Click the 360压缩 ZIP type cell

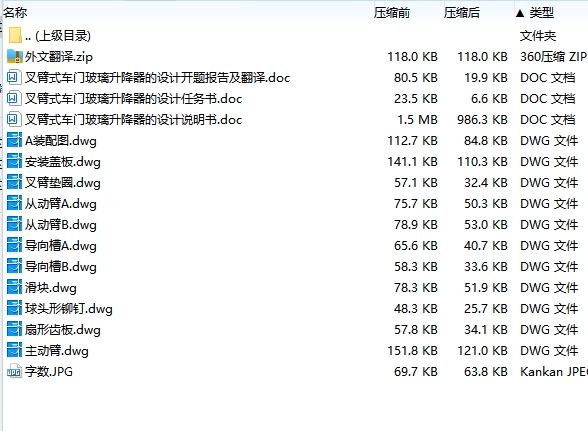coord(554,56)
